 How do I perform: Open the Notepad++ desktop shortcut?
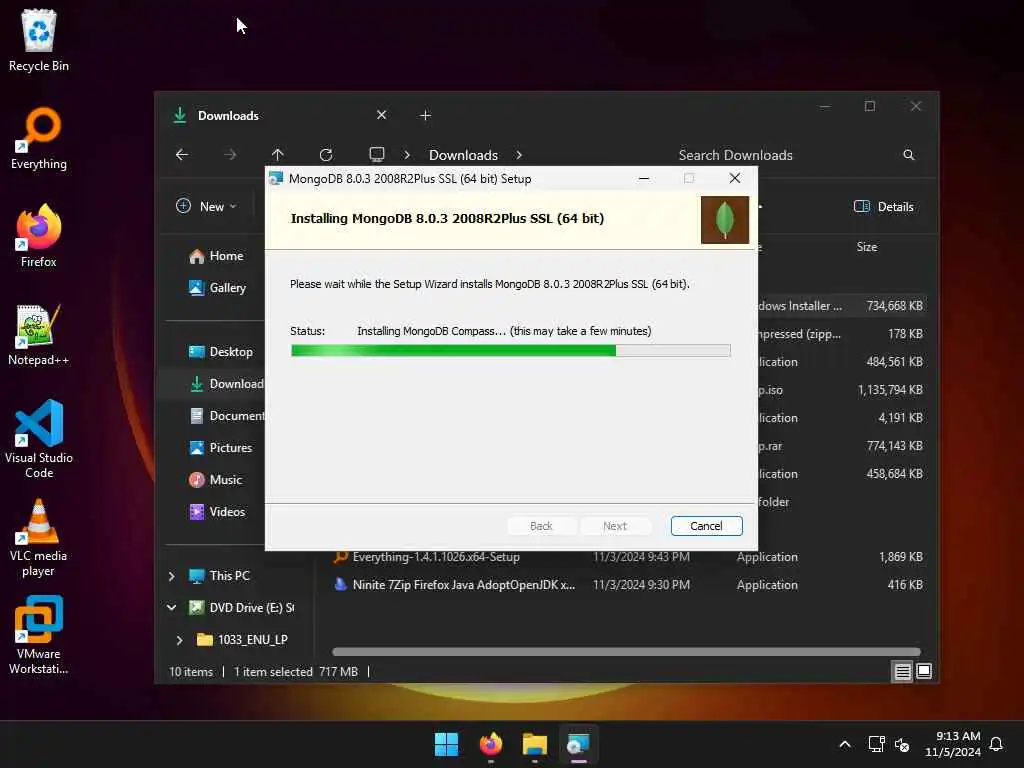(x=39, y=334)
